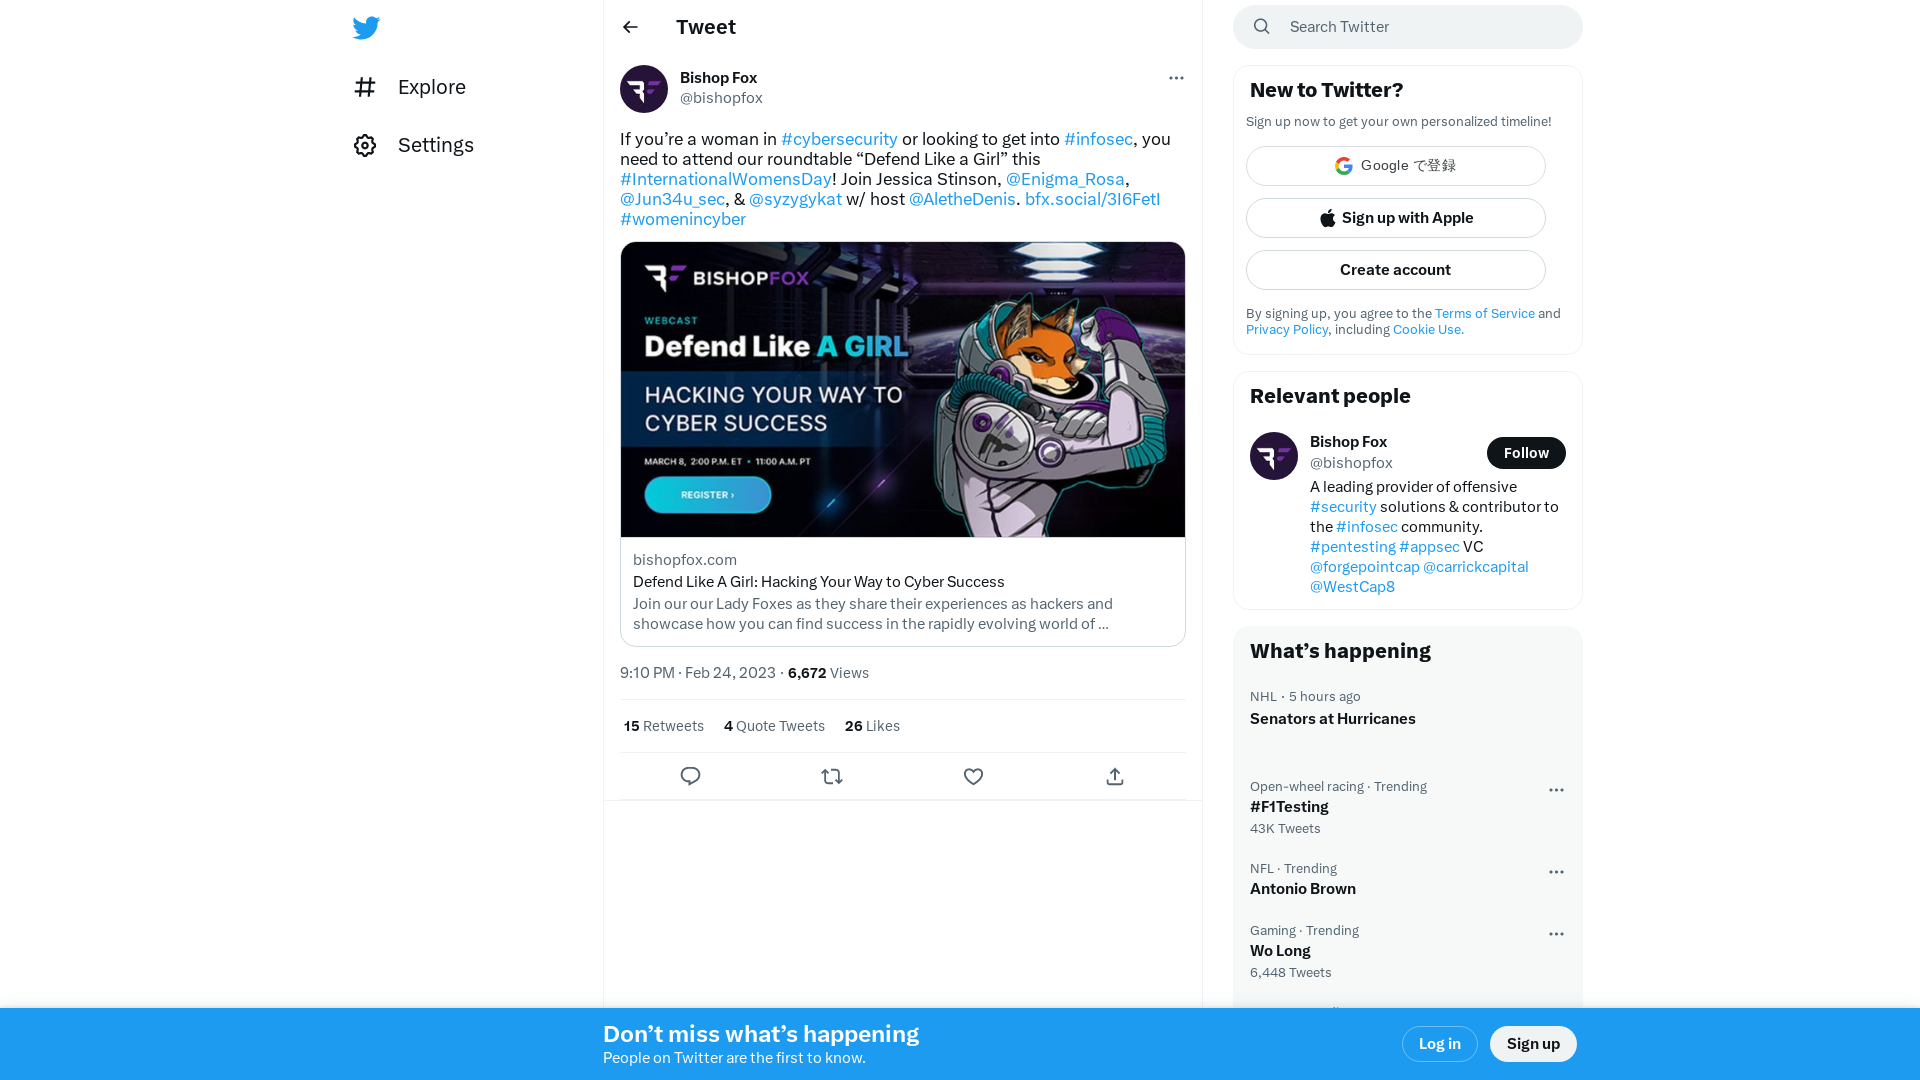Click the Google sign-up button
1920x1080 pixels.
pos(1395,165)
